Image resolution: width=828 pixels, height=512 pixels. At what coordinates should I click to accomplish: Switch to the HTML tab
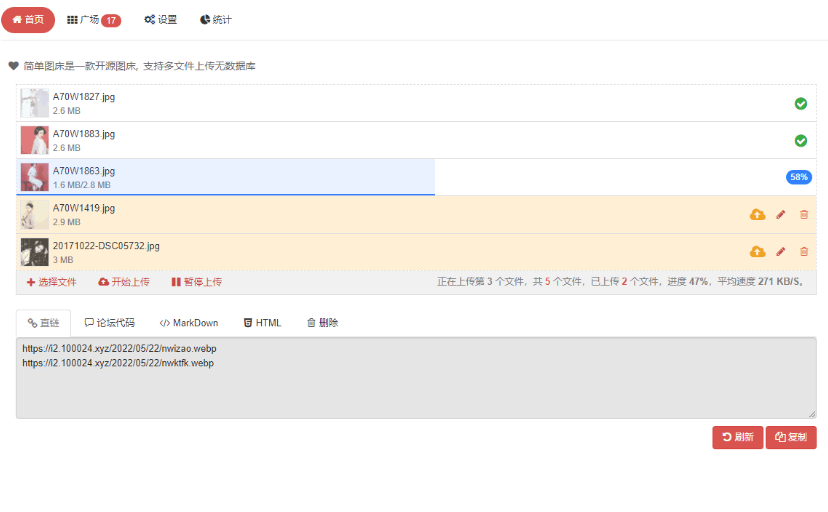point(262,323)
